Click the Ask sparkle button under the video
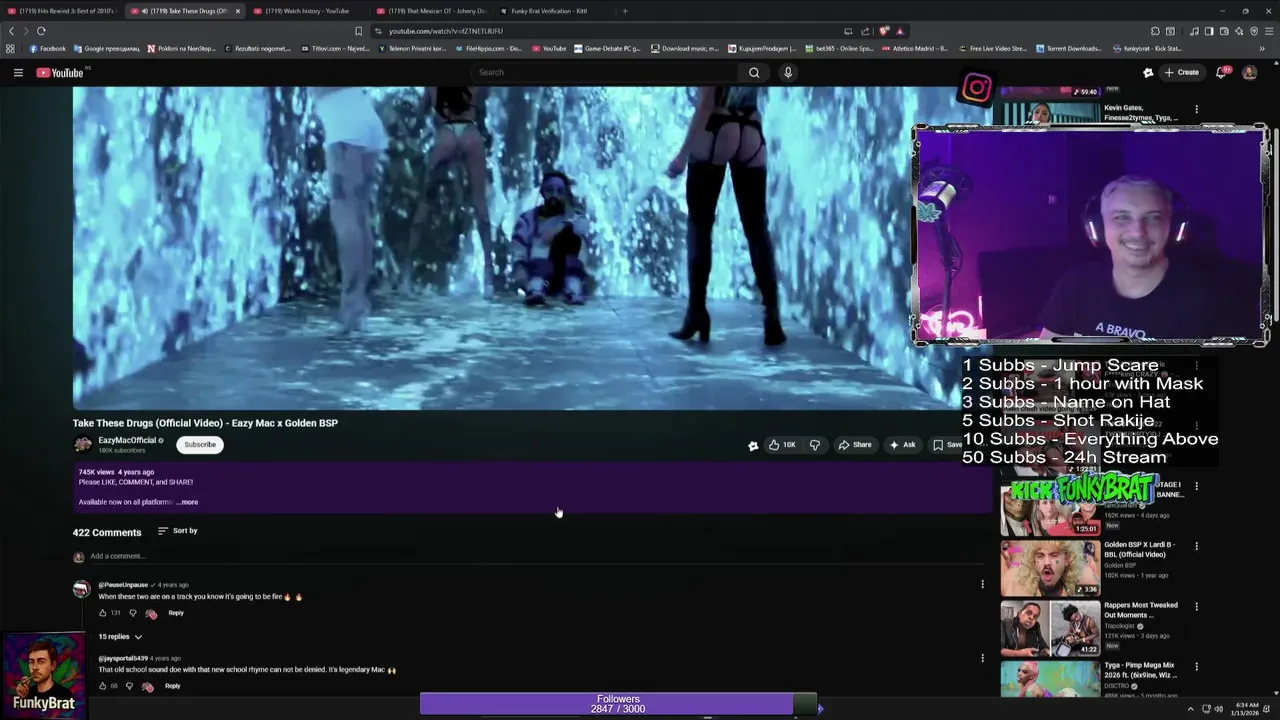This screenshot has height=720, width=1280. tap(902, 445)
